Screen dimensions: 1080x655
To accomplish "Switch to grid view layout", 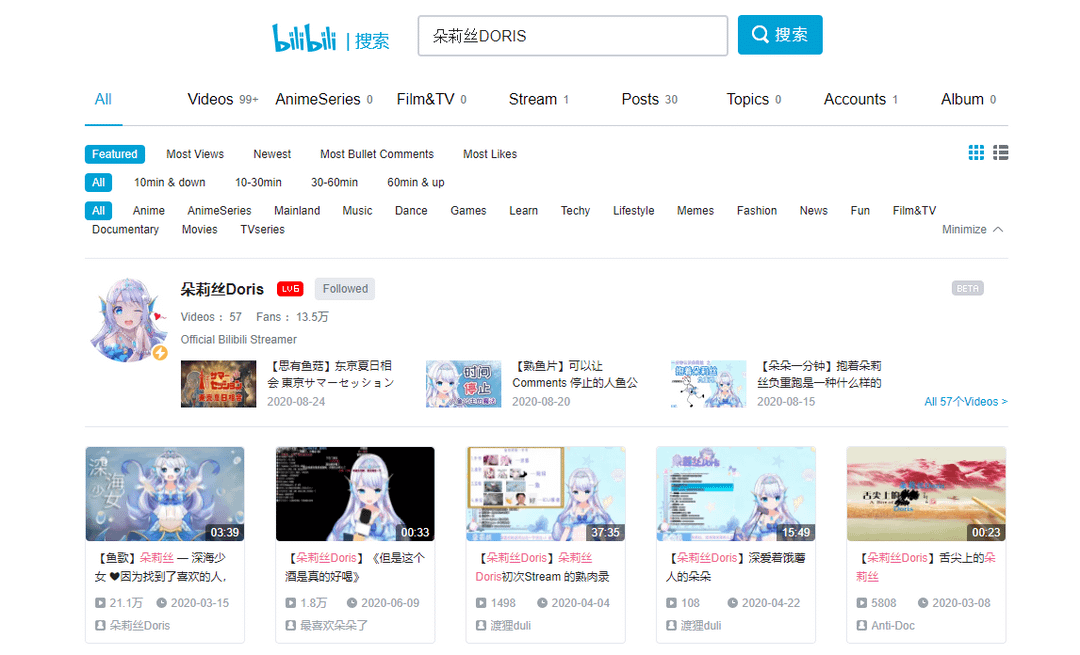I will [x=975, y=153].
